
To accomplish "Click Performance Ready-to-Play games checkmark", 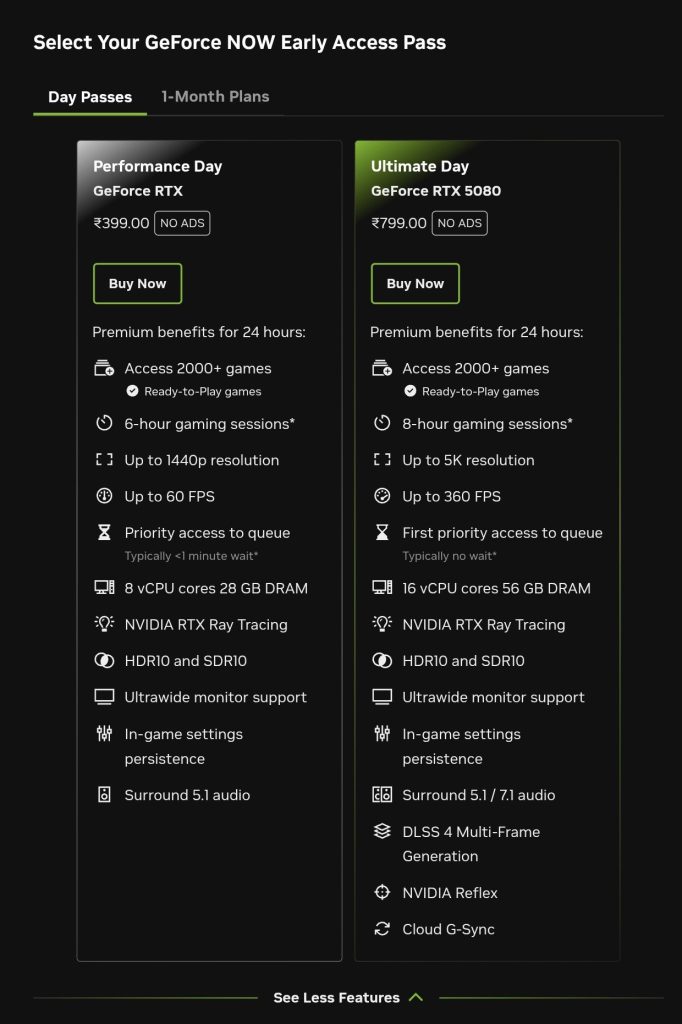I will pos(133,391).
